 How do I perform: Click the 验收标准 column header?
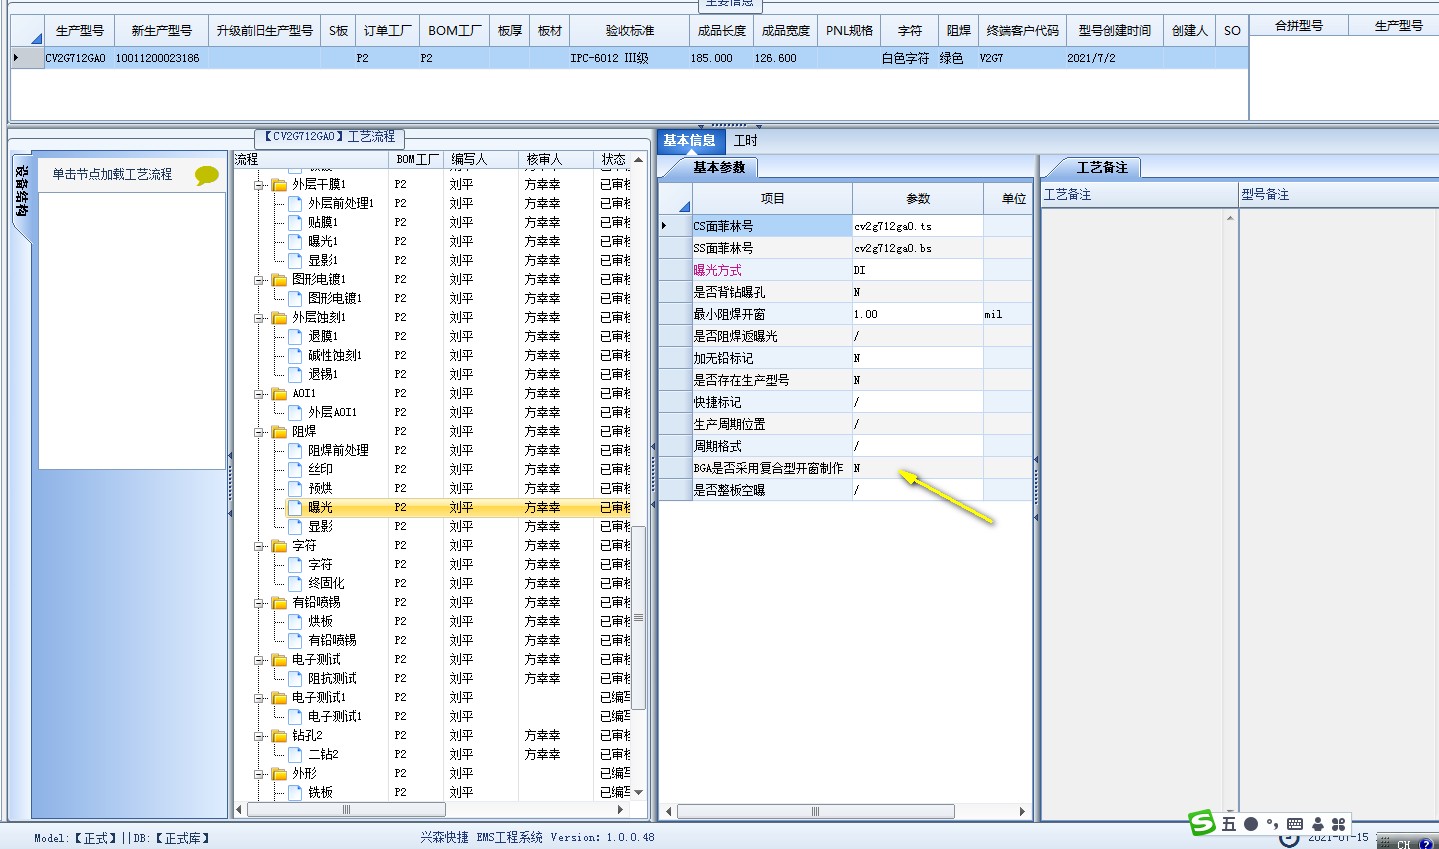coord(630,30)
